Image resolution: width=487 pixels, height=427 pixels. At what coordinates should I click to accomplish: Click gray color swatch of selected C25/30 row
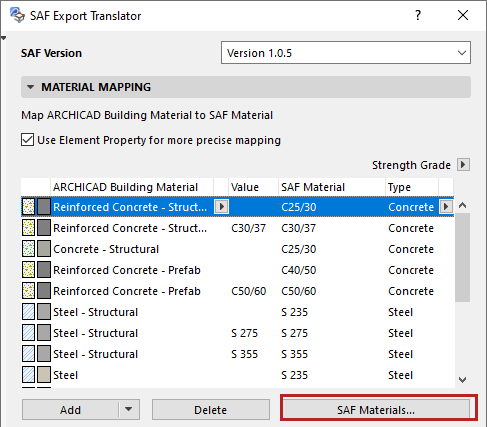pos(44,207)
